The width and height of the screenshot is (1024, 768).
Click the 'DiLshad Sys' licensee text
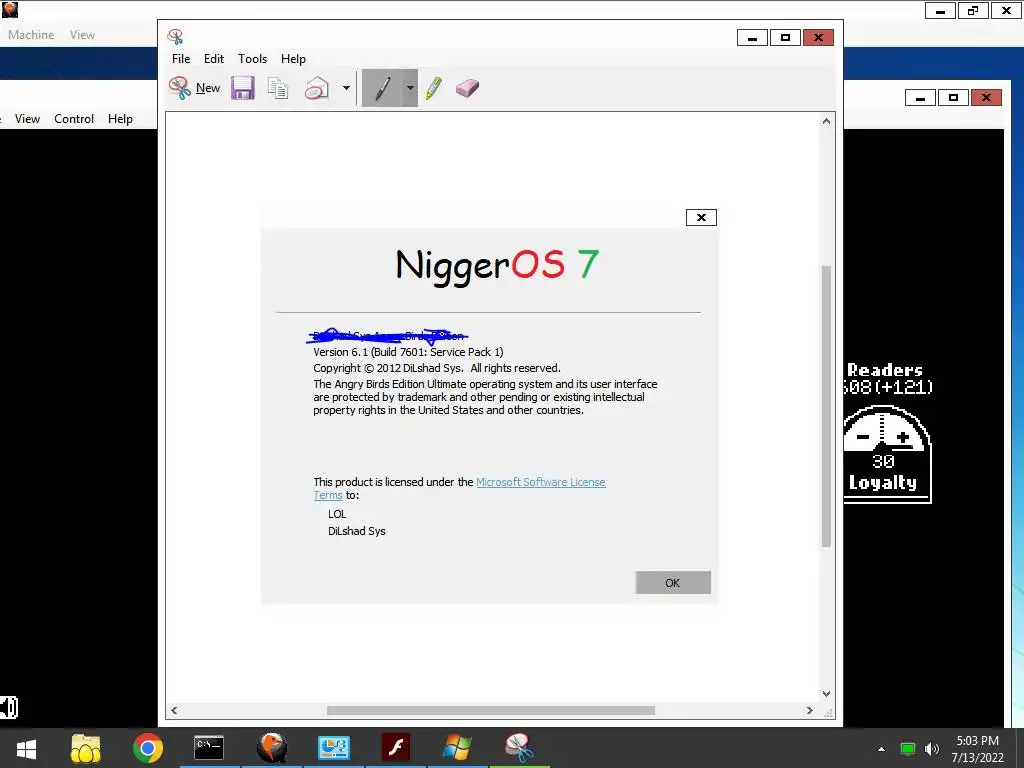(357, 531)
